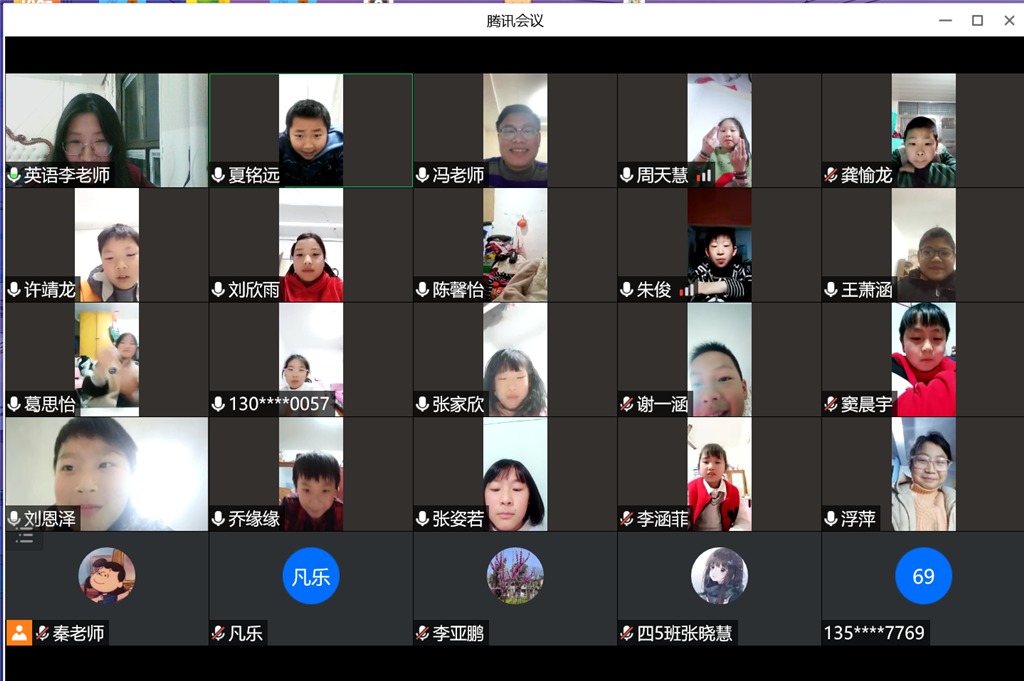The height and width of the screenshot is (681, 1024).
Task: Click the name label 张姿若
Action: tap(458, 518)
